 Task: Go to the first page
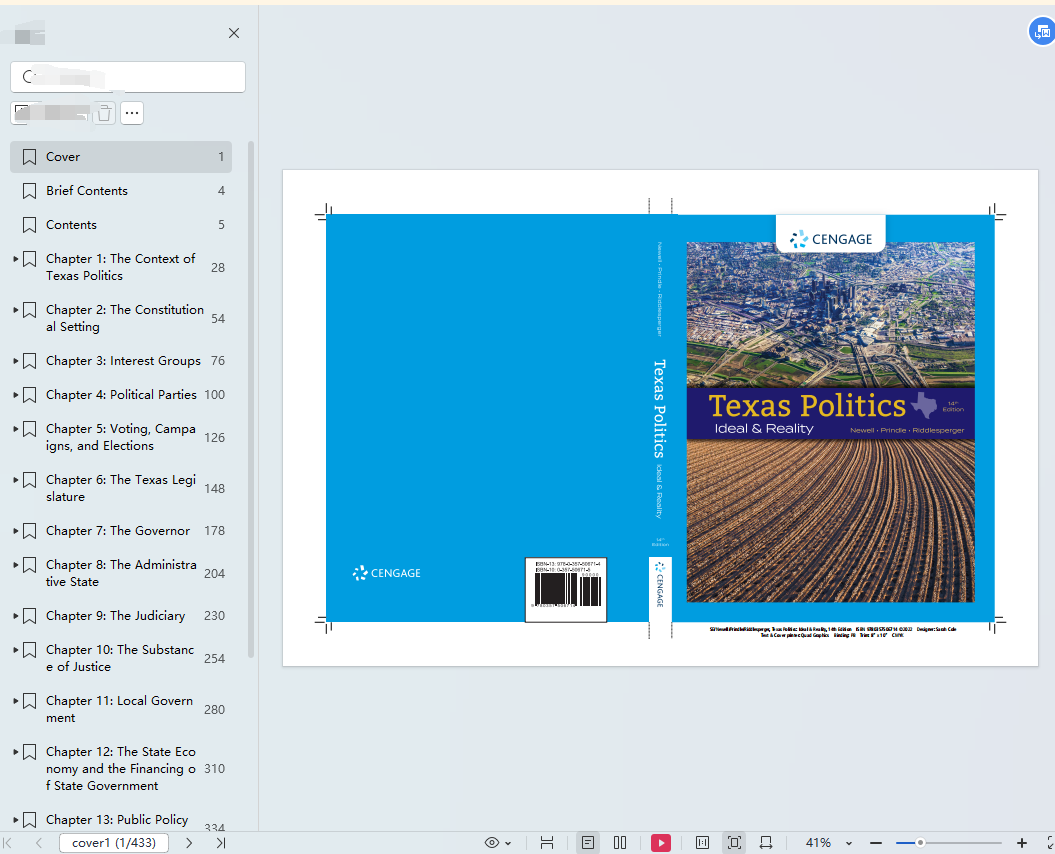coord(8,843)
